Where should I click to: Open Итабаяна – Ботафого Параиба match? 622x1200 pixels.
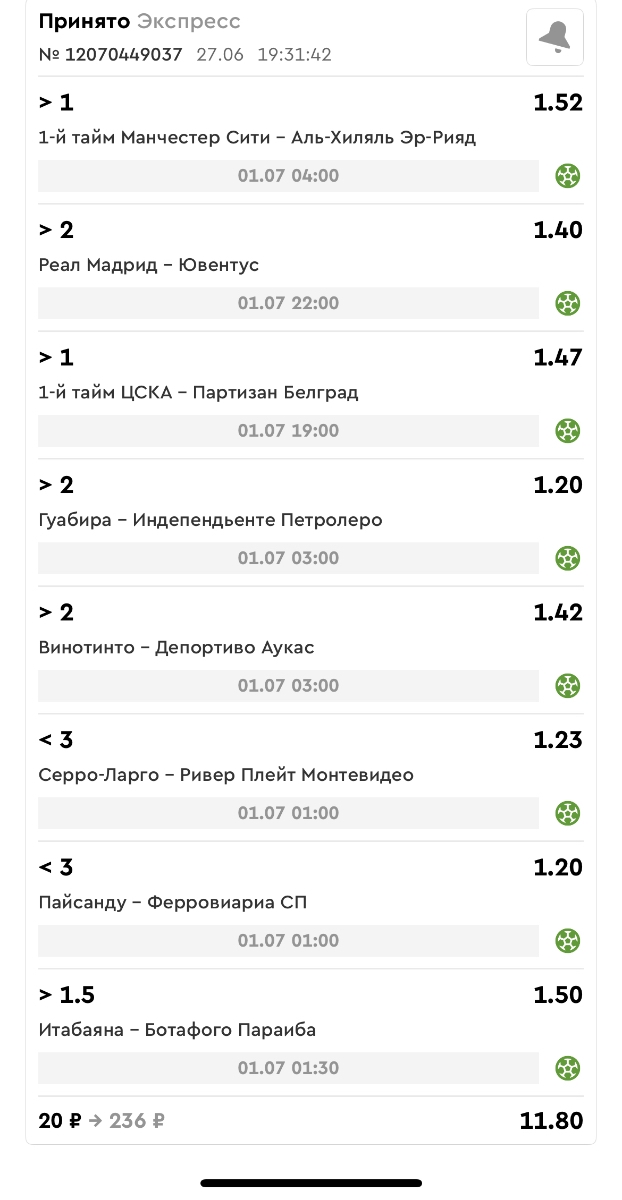pos(177,1030)
